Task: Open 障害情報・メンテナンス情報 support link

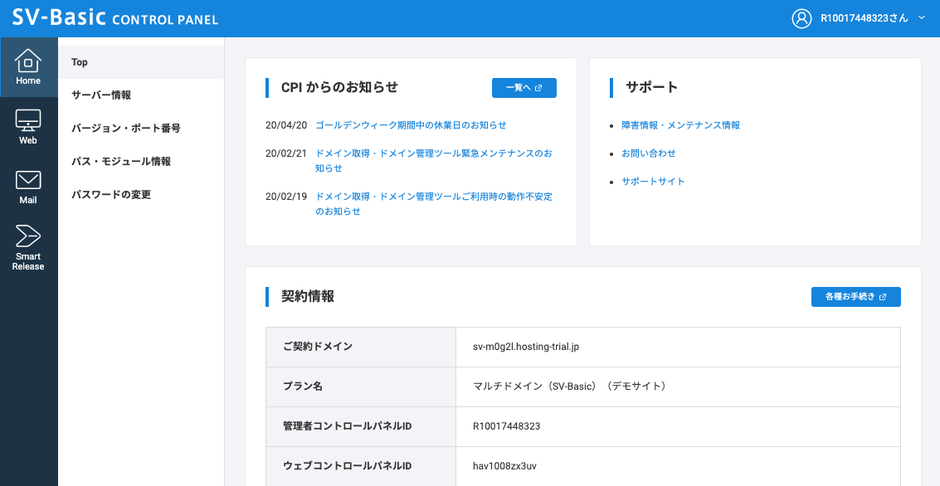Action: coord(680,125)
